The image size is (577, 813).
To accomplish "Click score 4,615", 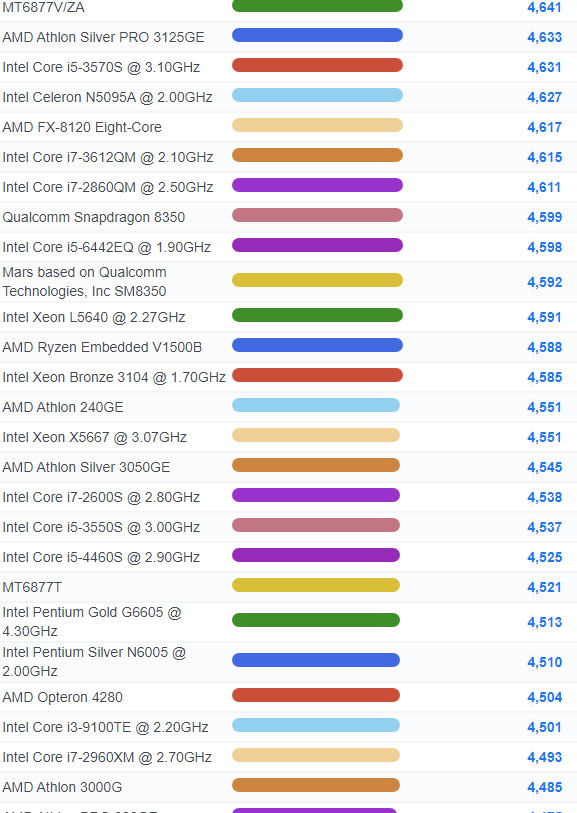I will pos(544,158).
